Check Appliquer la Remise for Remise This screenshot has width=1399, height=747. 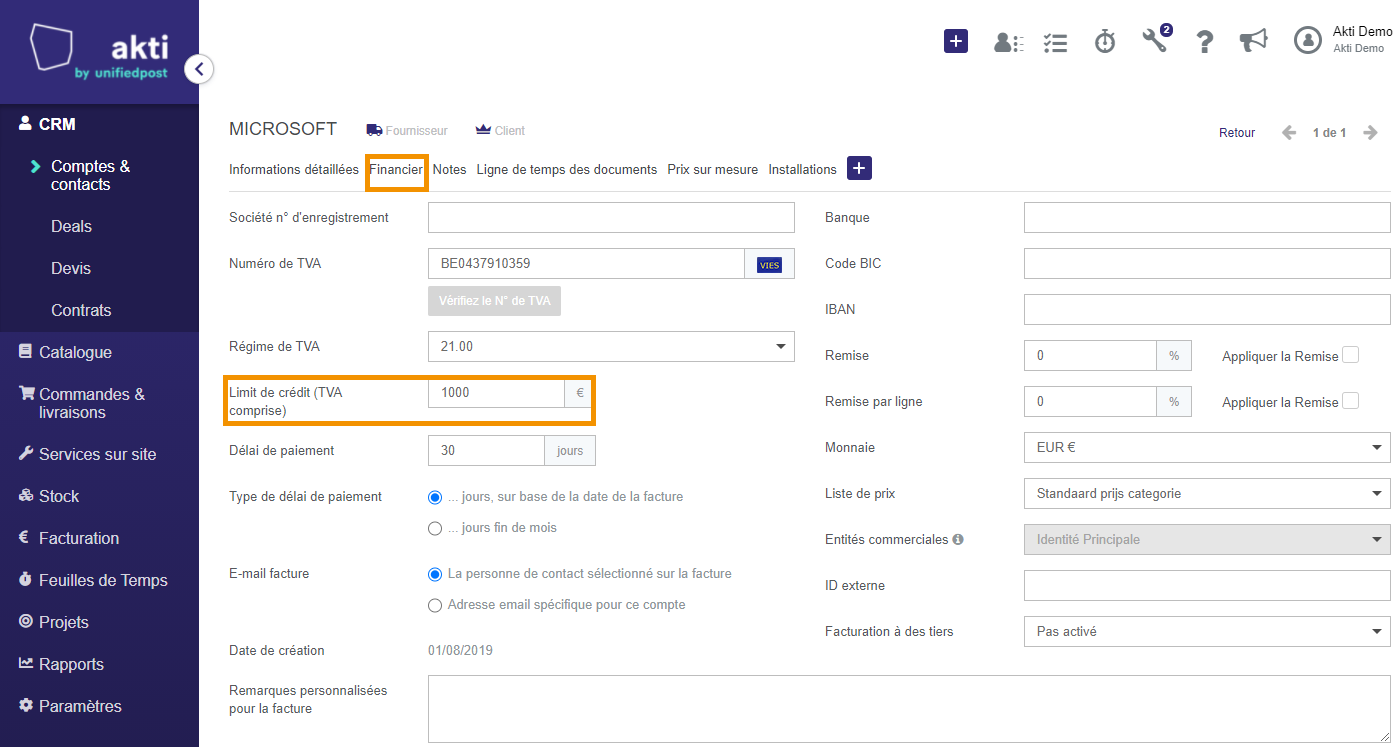click(x=1351, y=355)
